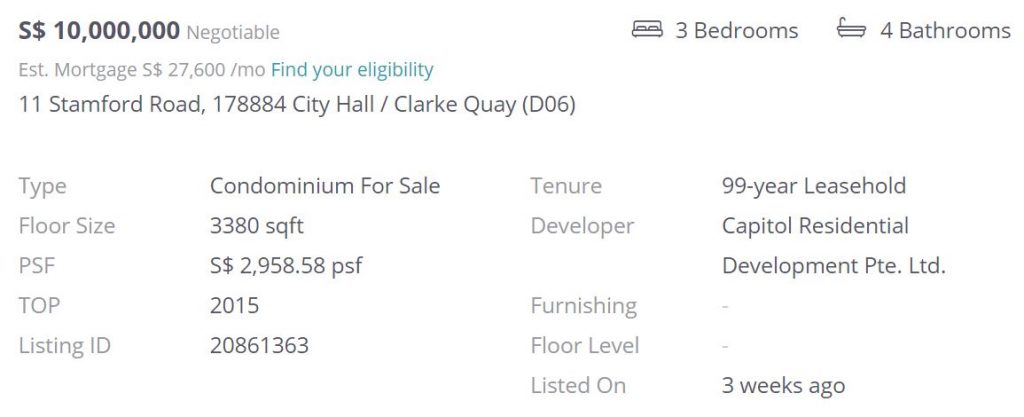Click the Furnishing field label

583,305
